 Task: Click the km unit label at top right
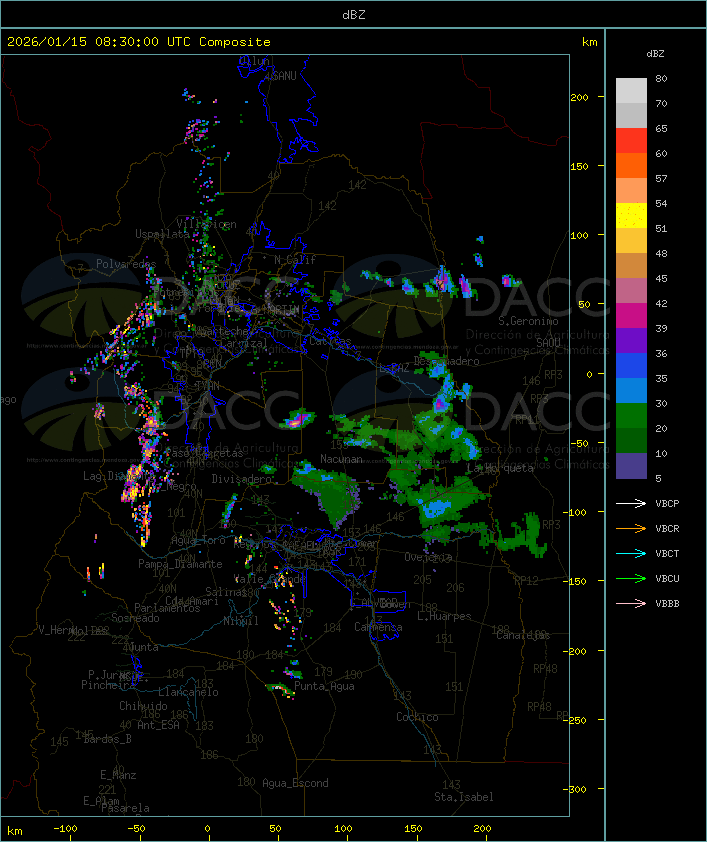[589, 42]
